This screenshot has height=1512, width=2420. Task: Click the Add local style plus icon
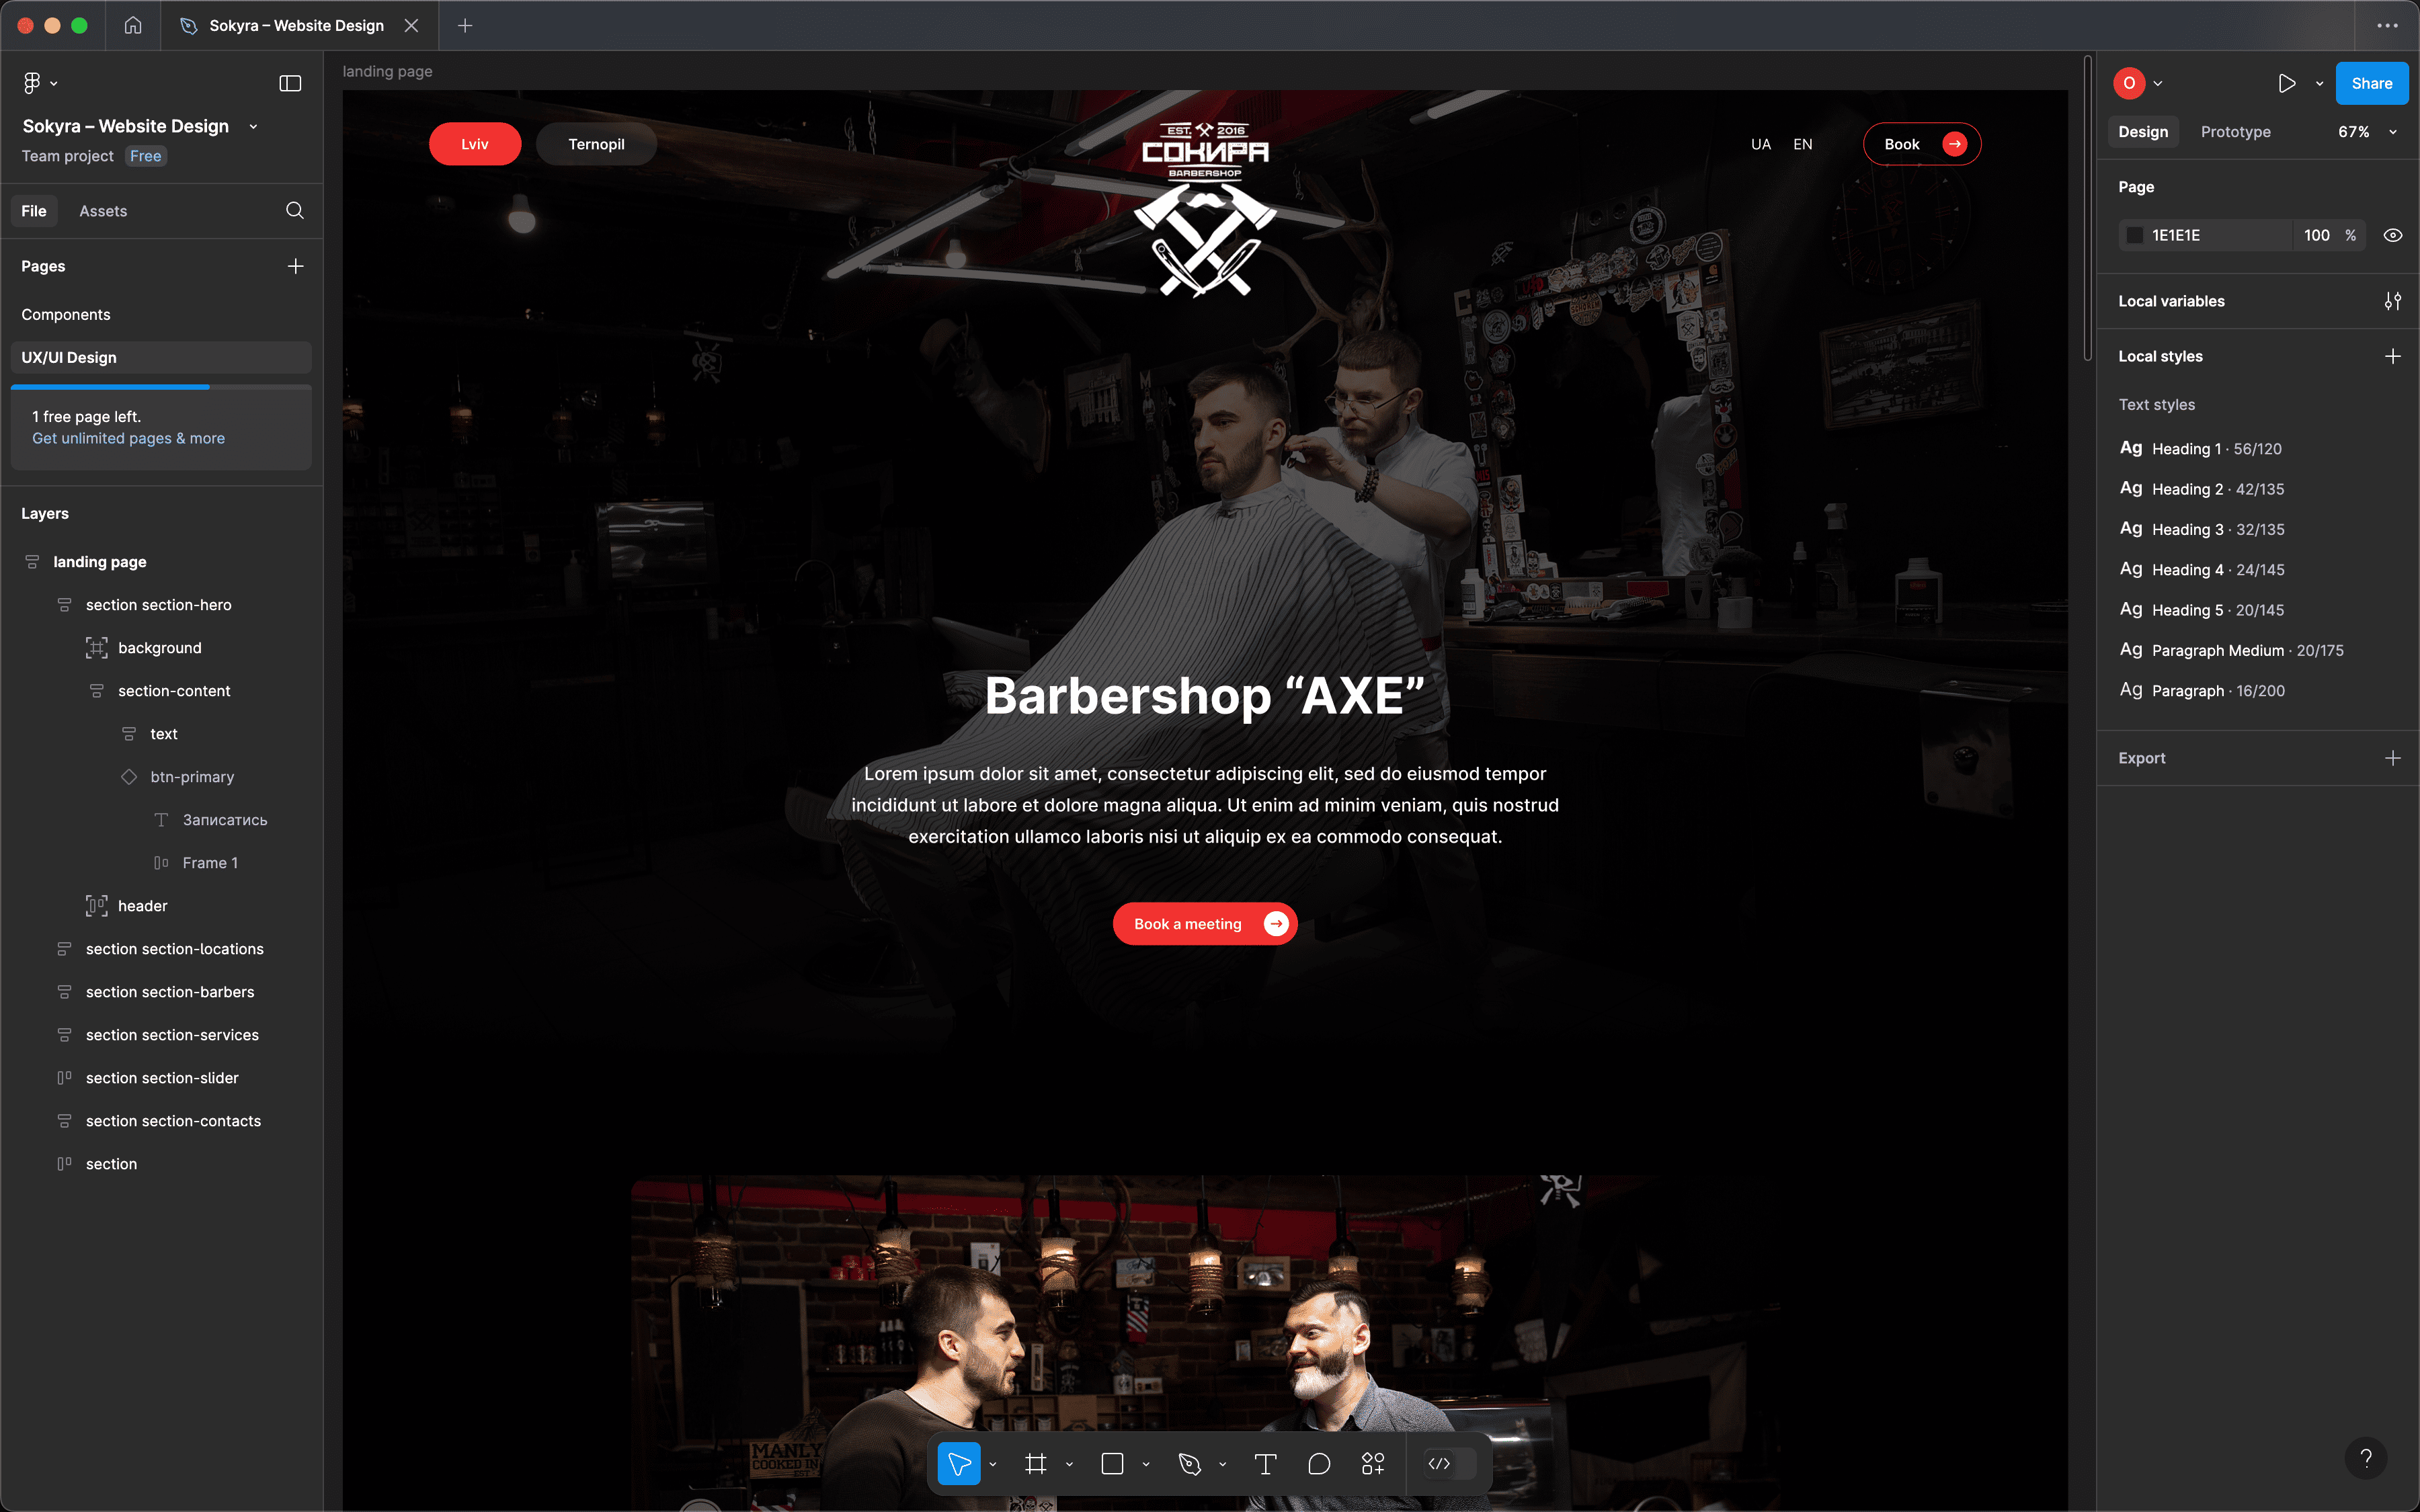[x=2392, y=355]
